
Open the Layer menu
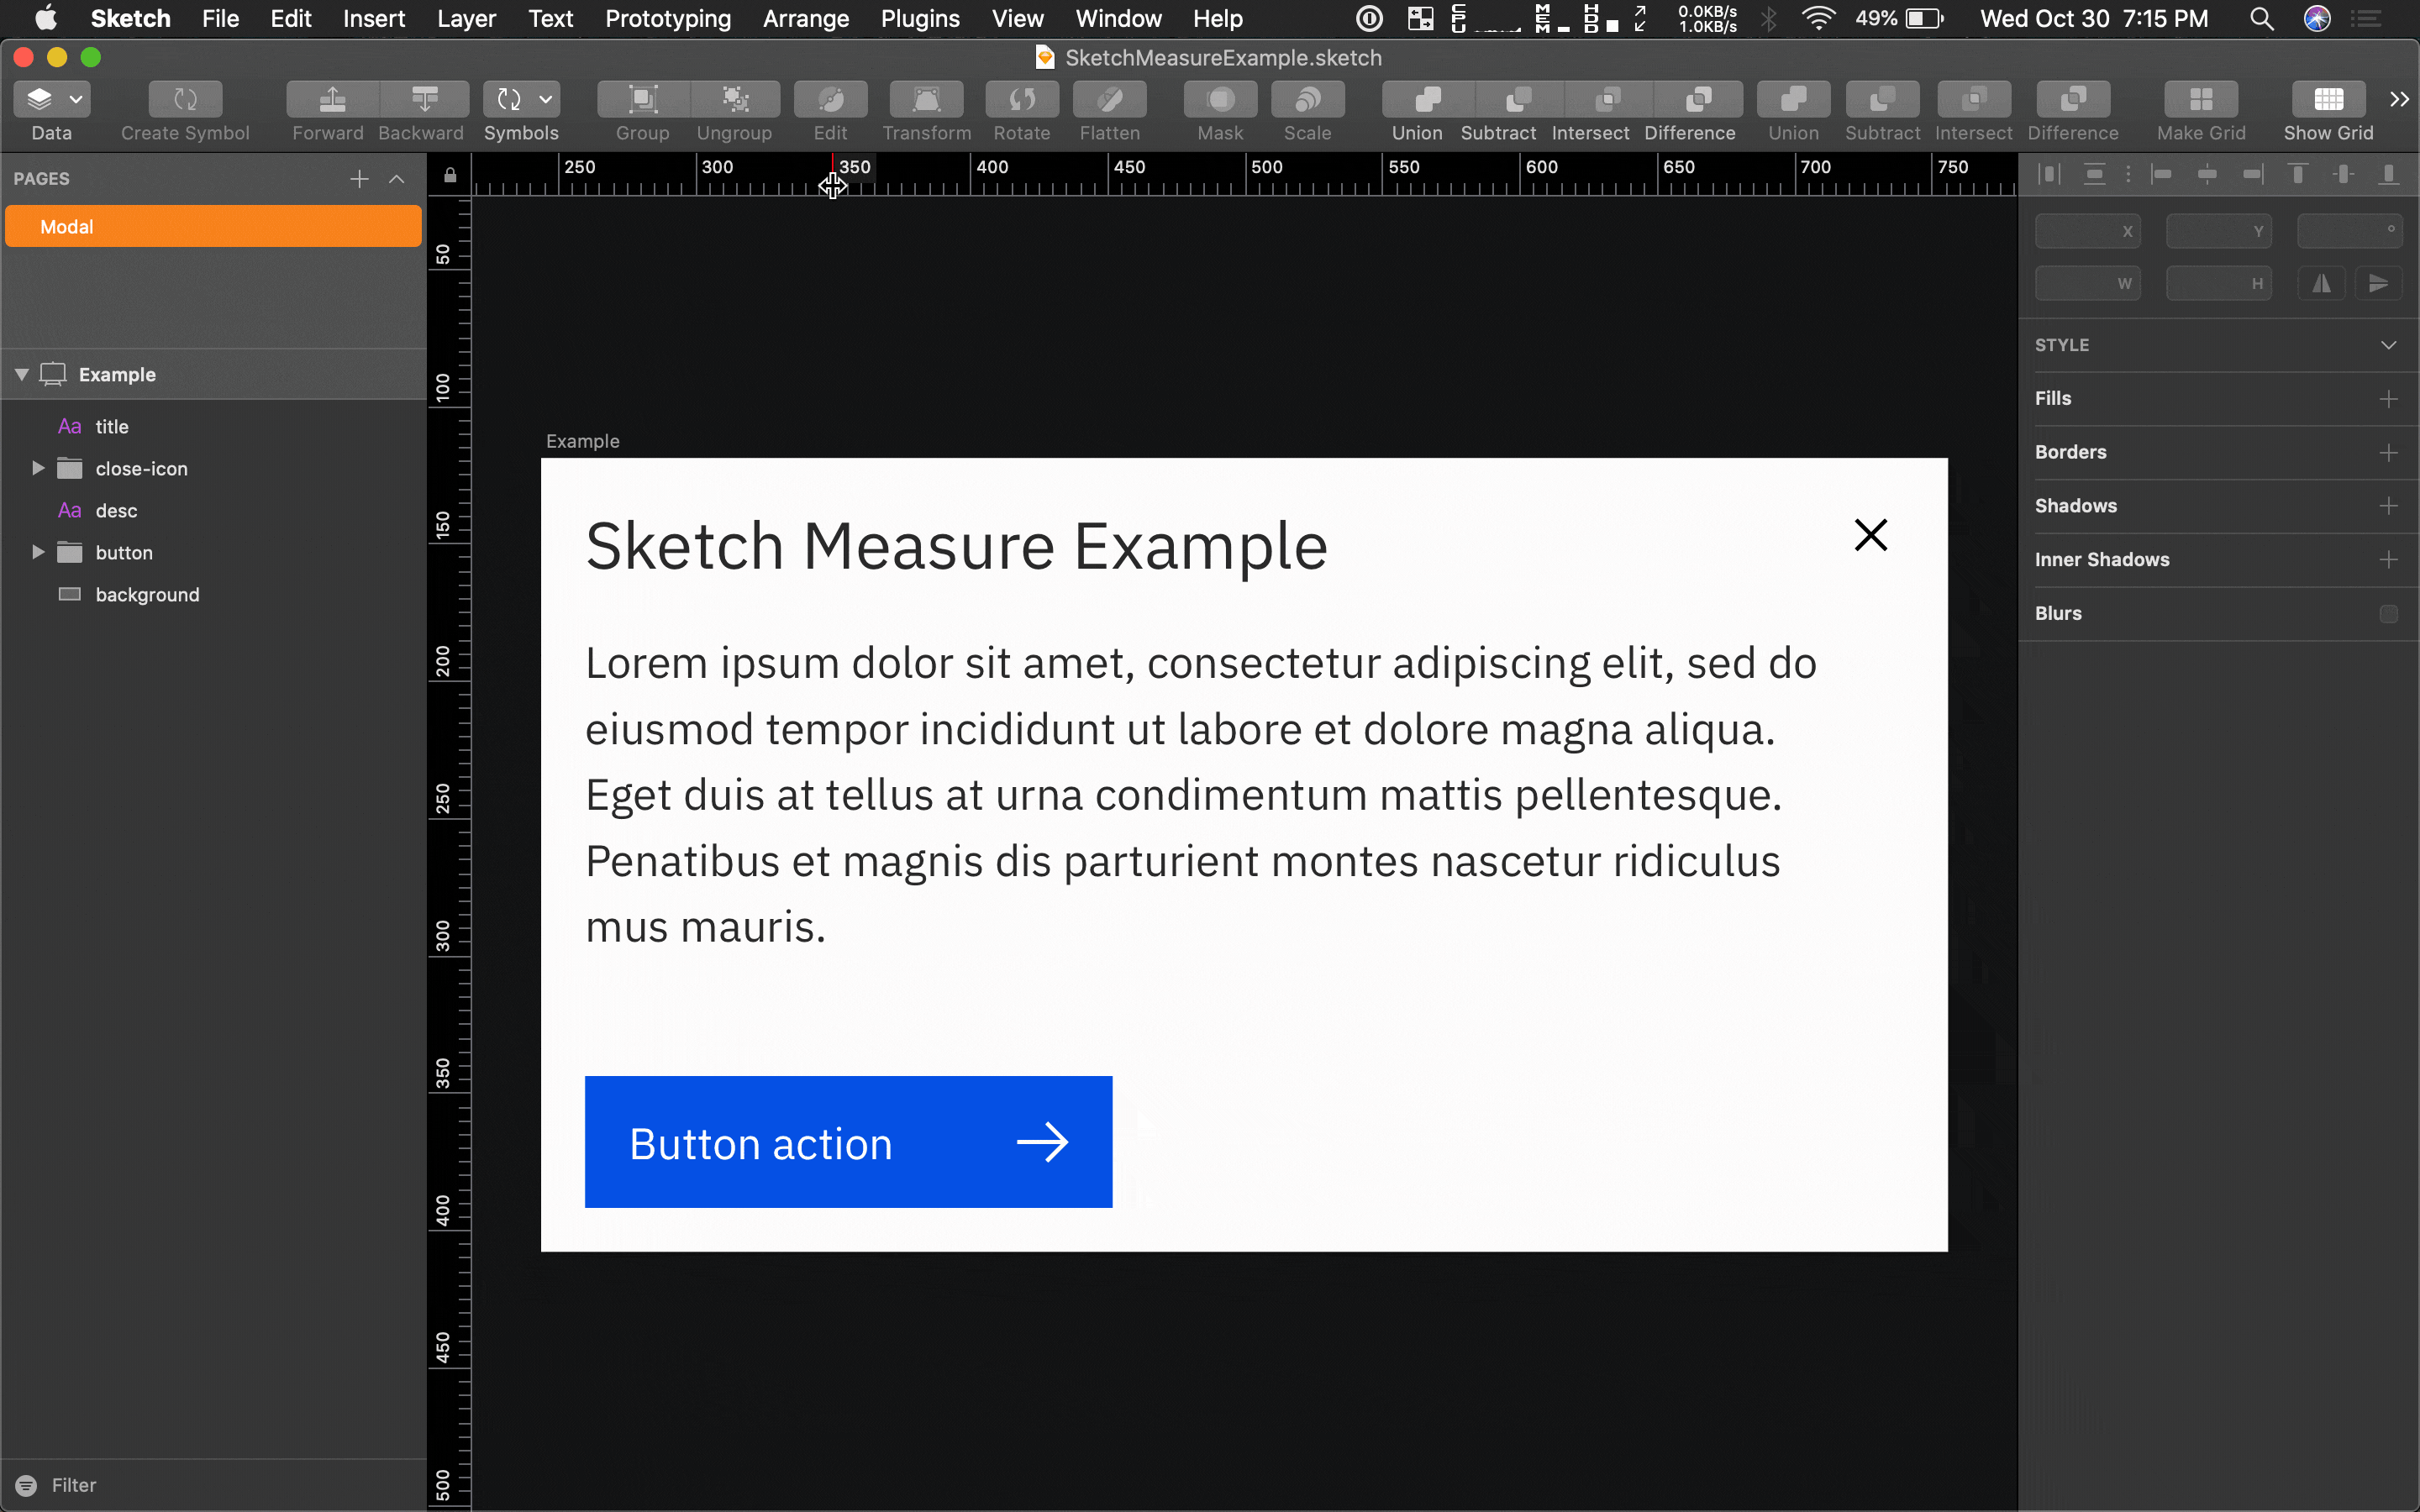tap(466, 18)
